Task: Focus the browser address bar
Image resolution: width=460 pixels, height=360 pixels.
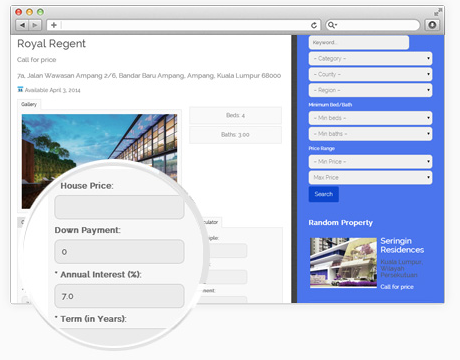Action: pos(185,25)
